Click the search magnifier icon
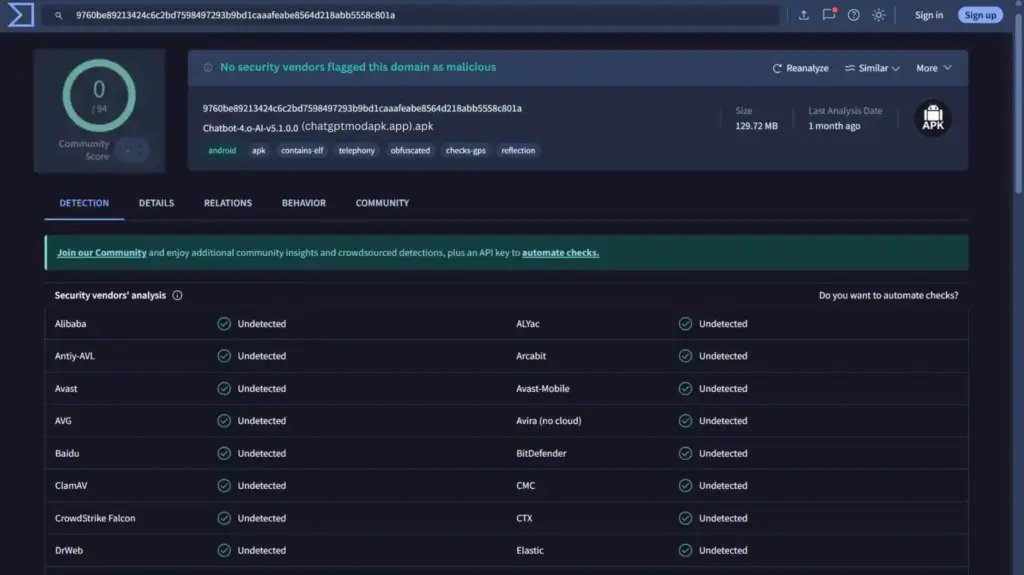Image resolution: width=1024 pixels, height=575 pixels. [59, 15]
